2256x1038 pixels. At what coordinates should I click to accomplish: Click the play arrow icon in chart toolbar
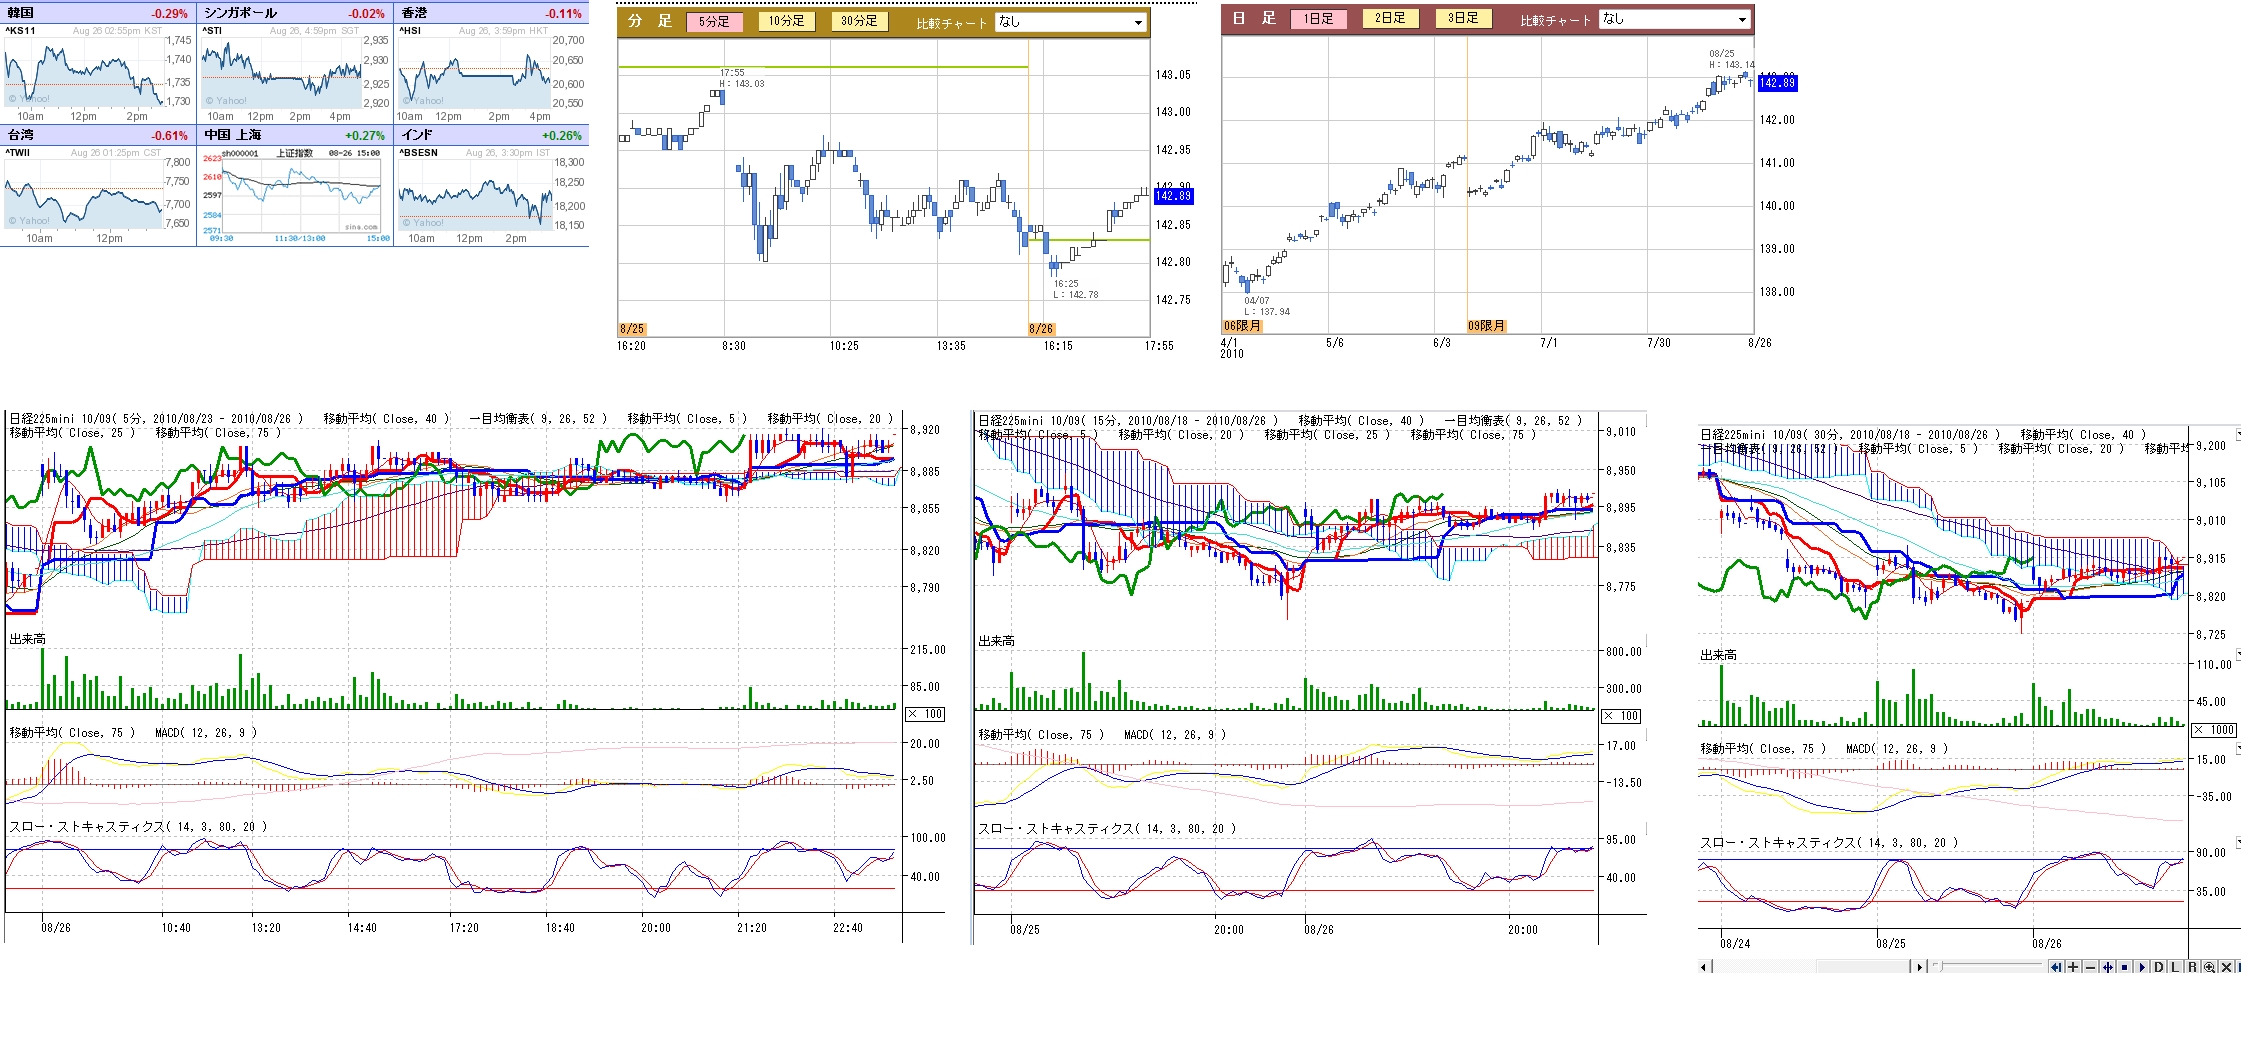coord(2141,967)
